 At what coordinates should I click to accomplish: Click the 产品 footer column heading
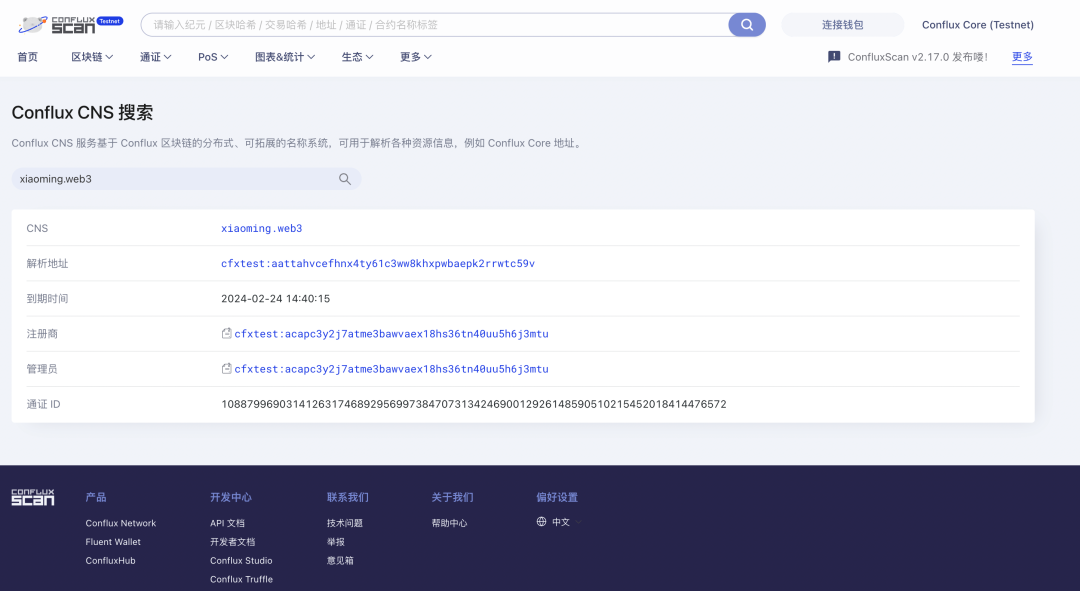(96, 497)
